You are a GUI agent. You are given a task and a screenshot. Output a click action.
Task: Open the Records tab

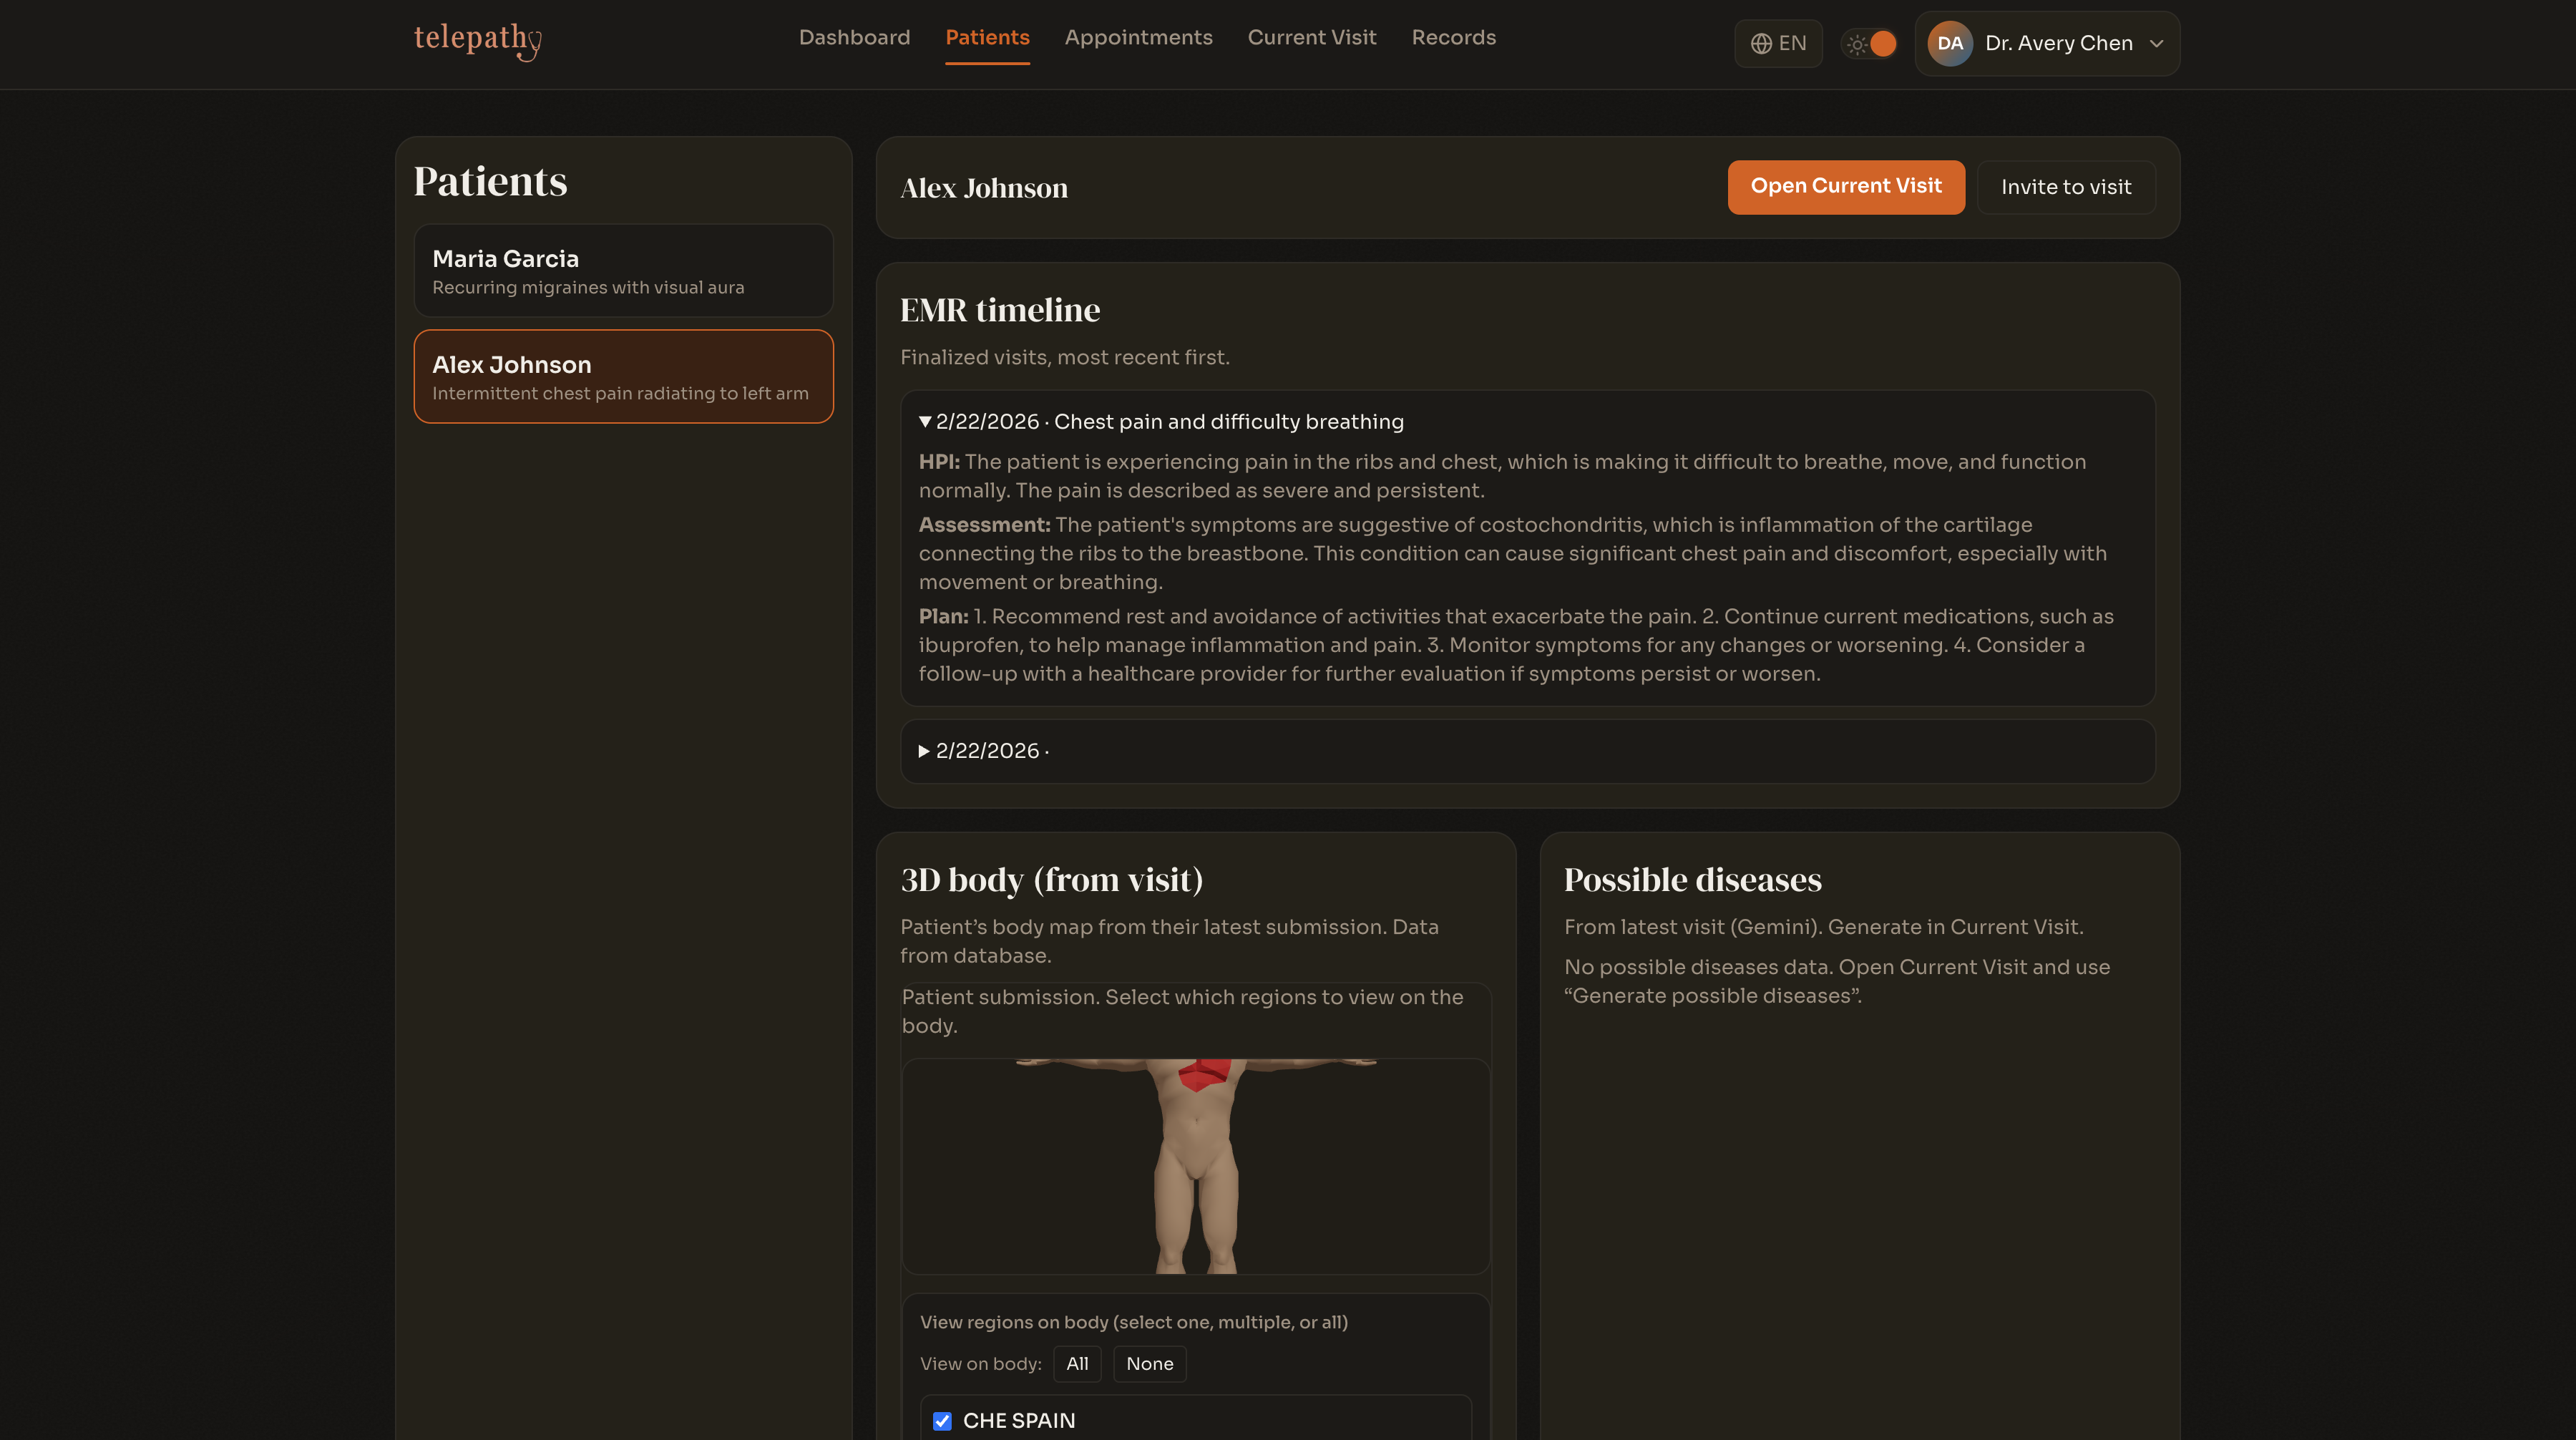tap(1453, 38)
